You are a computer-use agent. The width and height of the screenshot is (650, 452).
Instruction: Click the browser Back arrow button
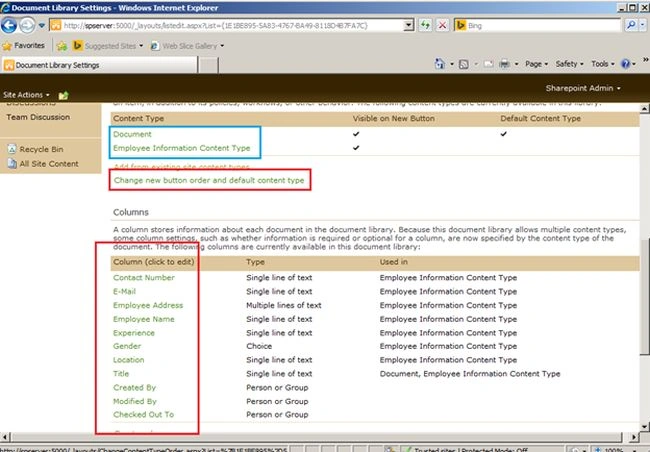tap(9, 26)
